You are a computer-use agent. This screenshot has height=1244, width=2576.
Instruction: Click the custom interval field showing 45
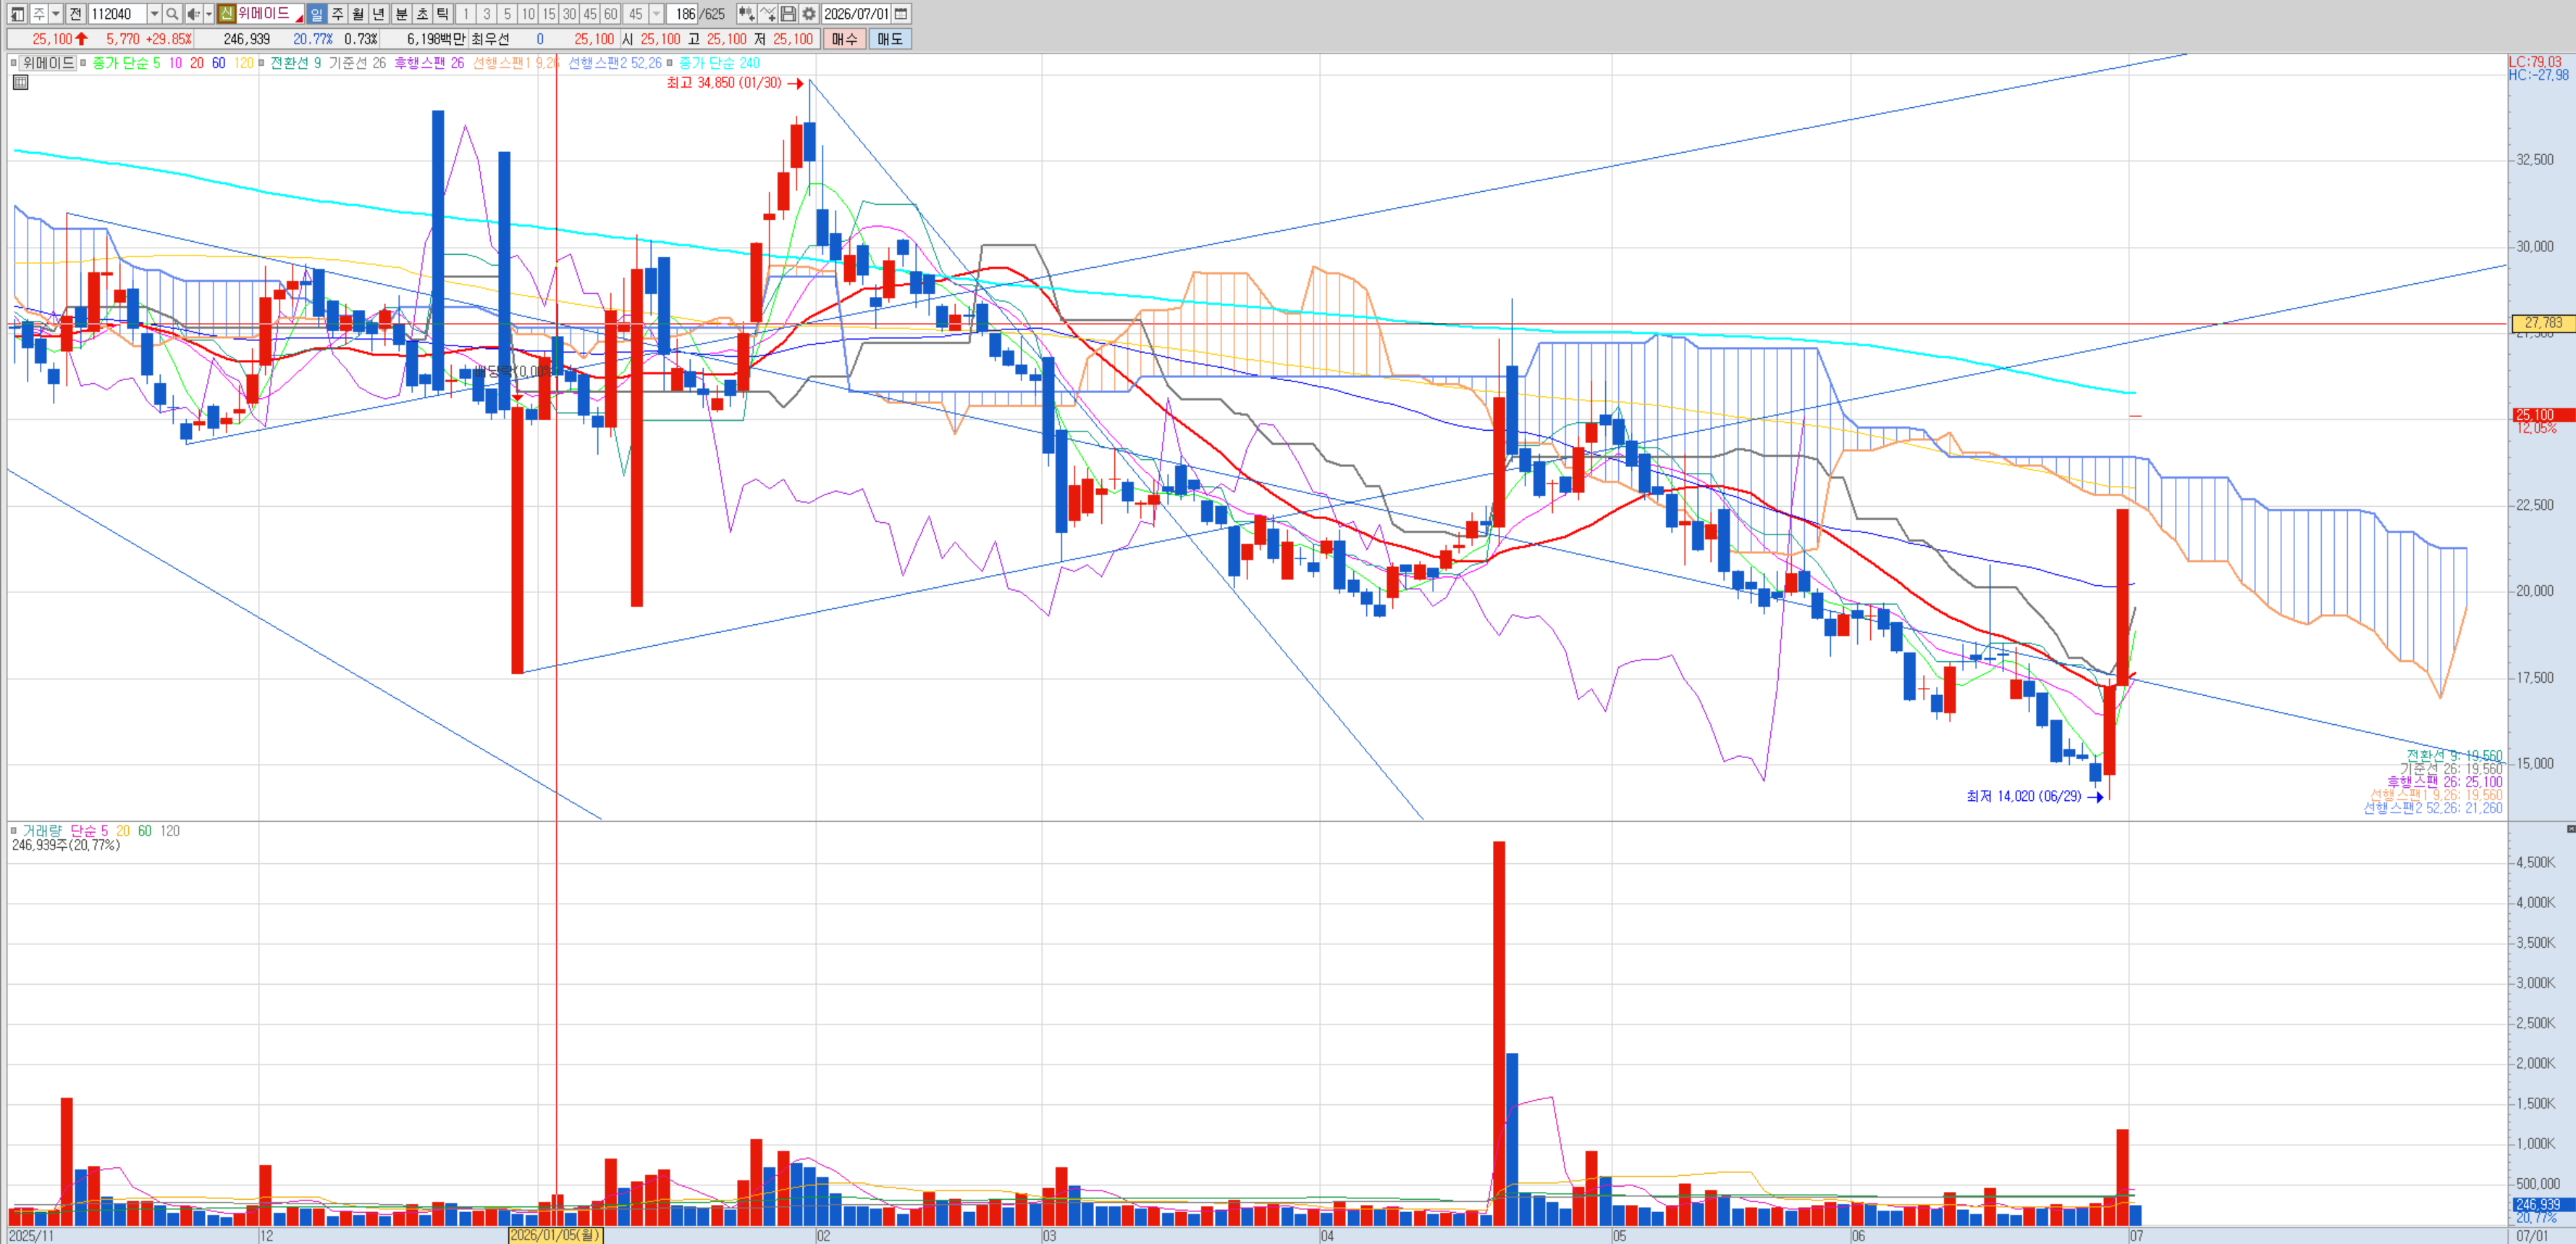[x=636, y=14]
